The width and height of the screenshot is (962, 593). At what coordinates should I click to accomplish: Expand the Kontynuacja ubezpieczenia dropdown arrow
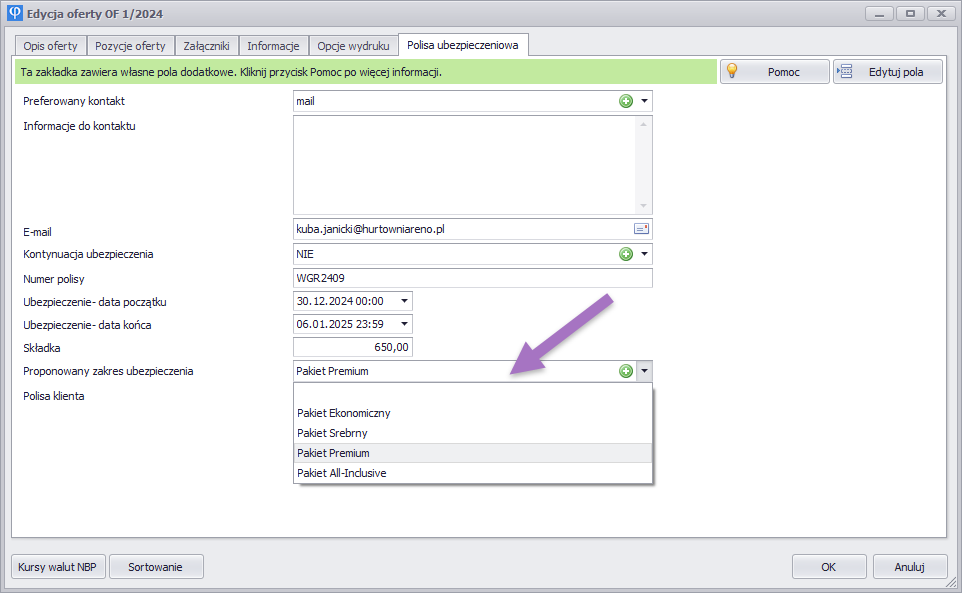click(645, 254)
